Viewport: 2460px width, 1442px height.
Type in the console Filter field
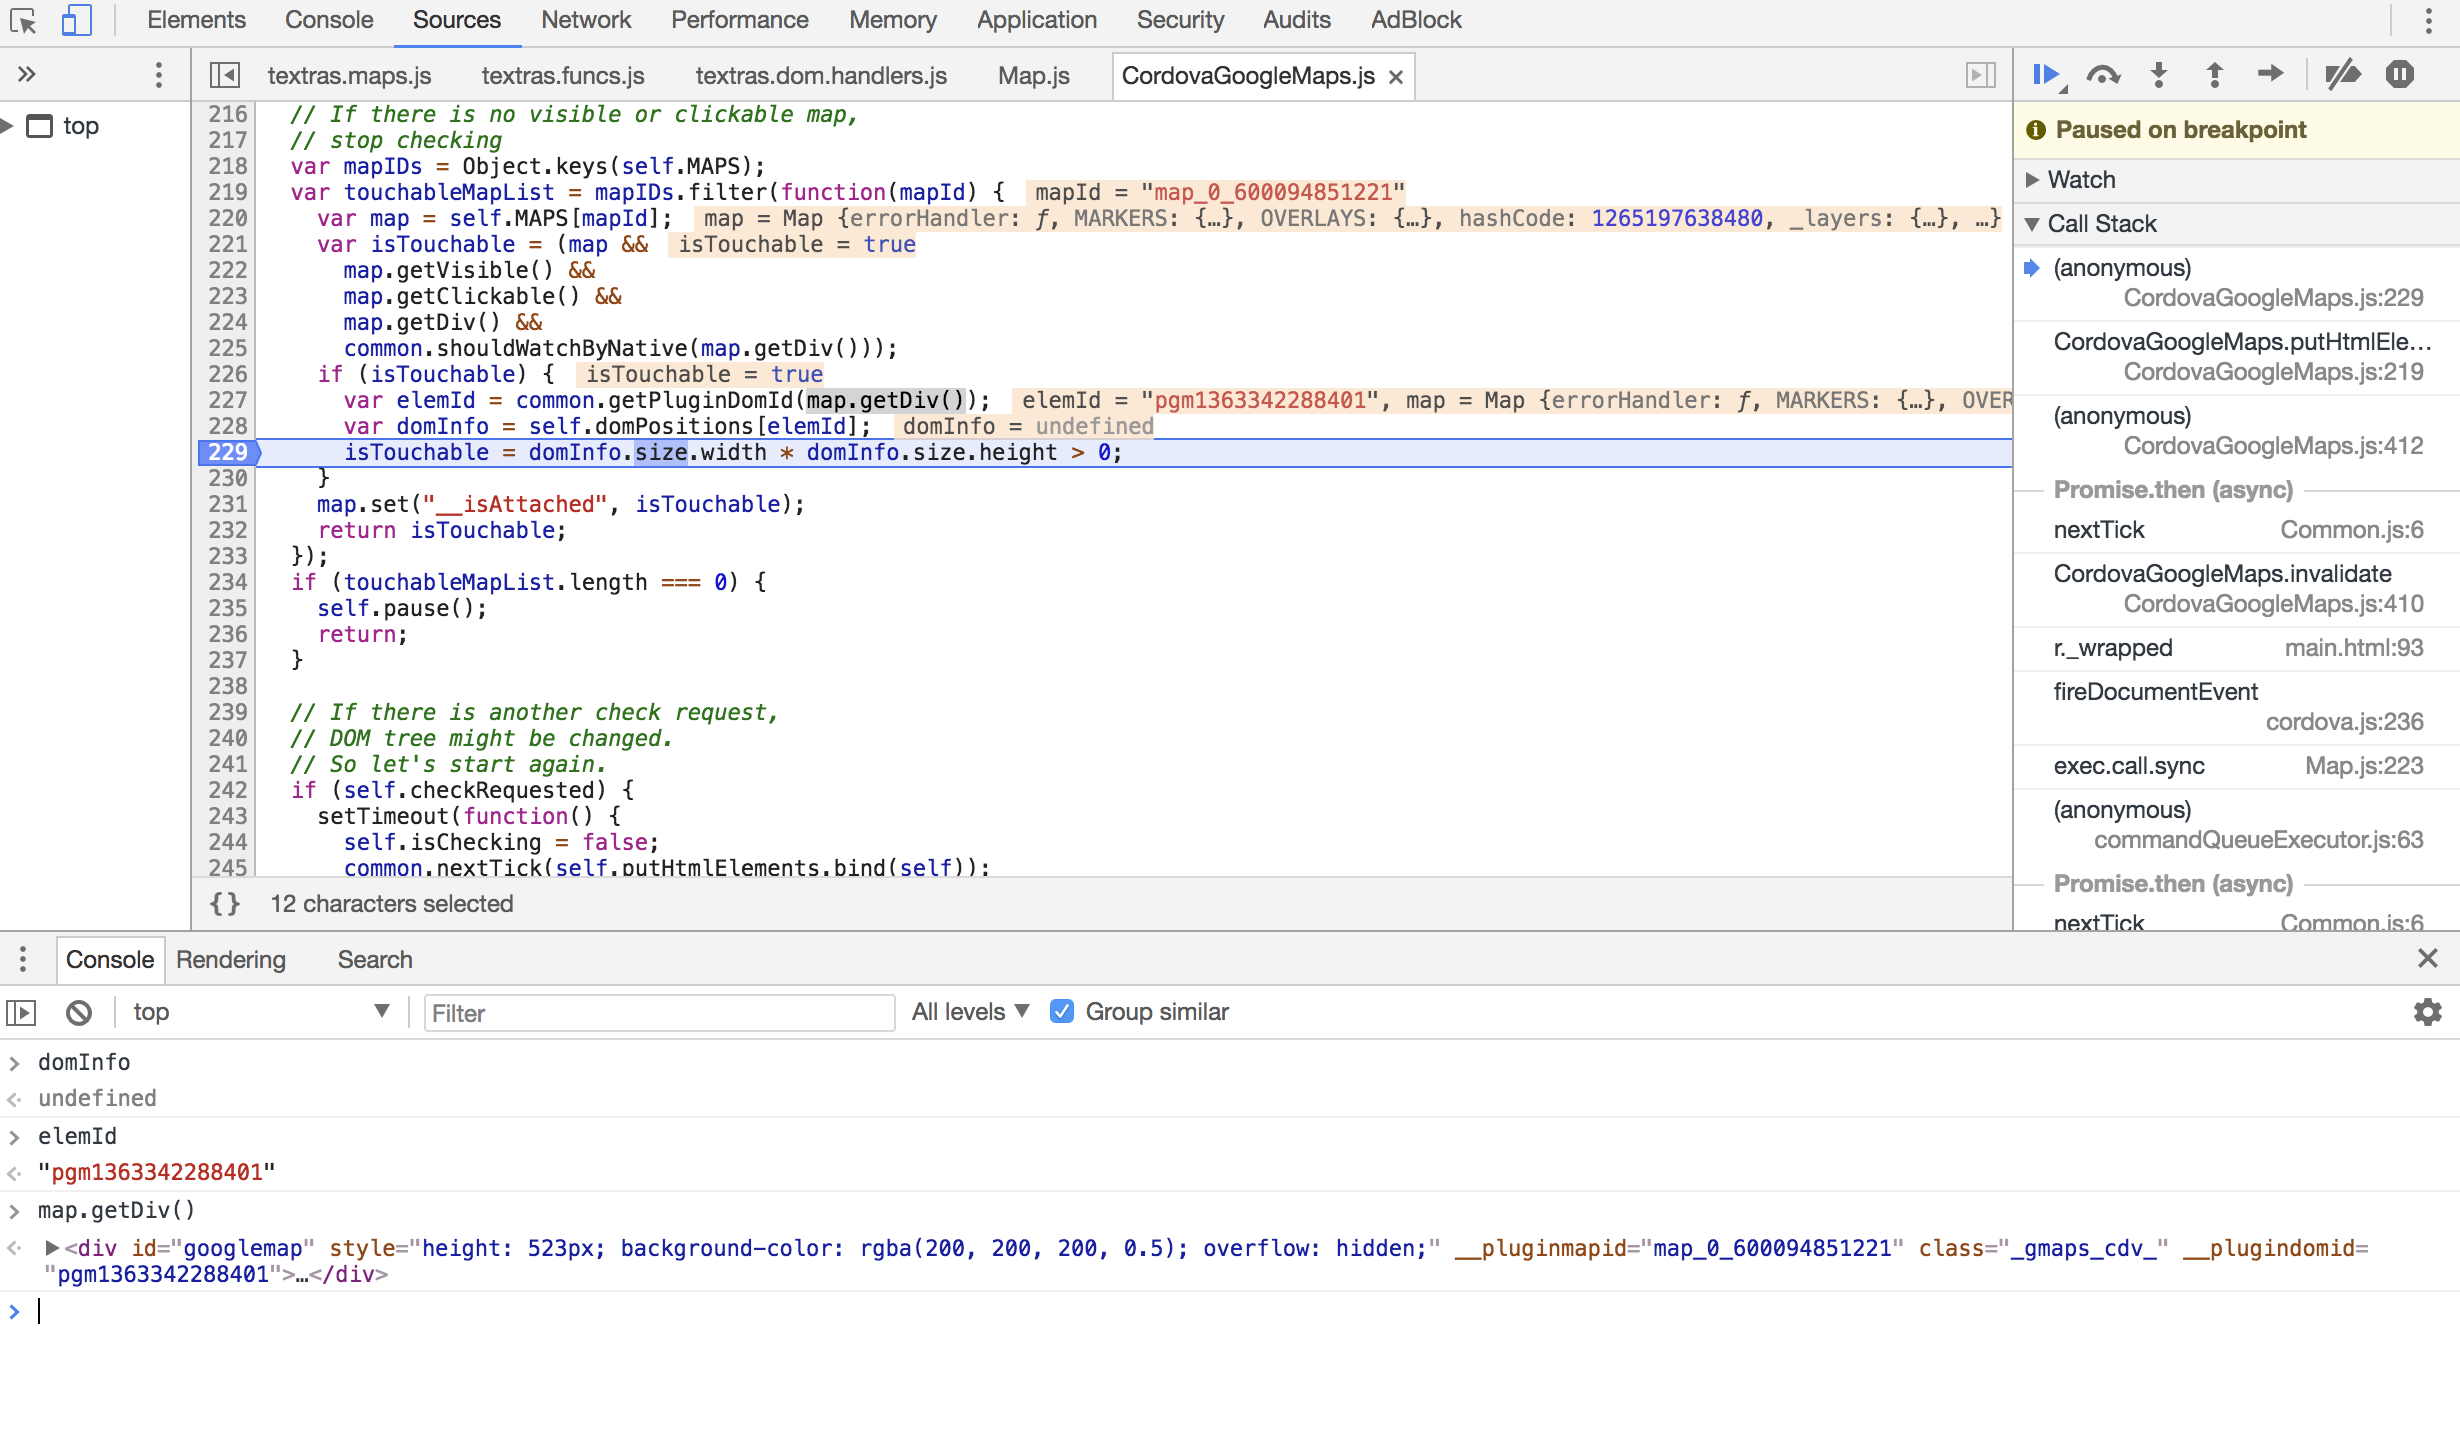(658, 1013)
